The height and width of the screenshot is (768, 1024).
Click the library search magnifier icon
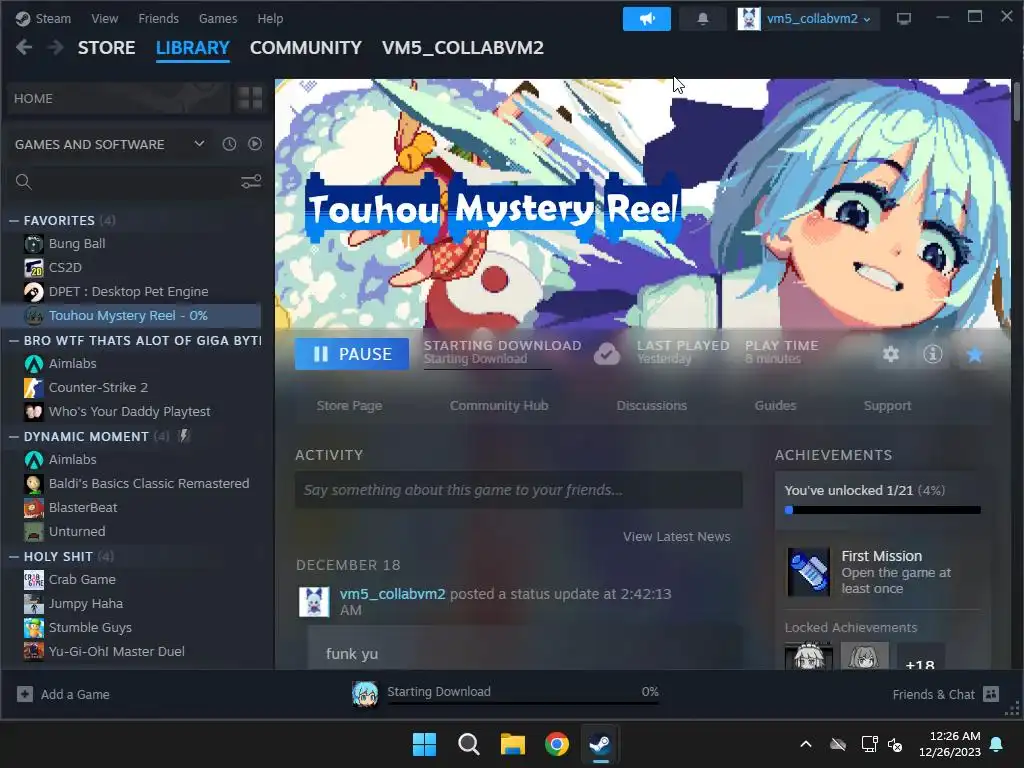click(24, 182)
